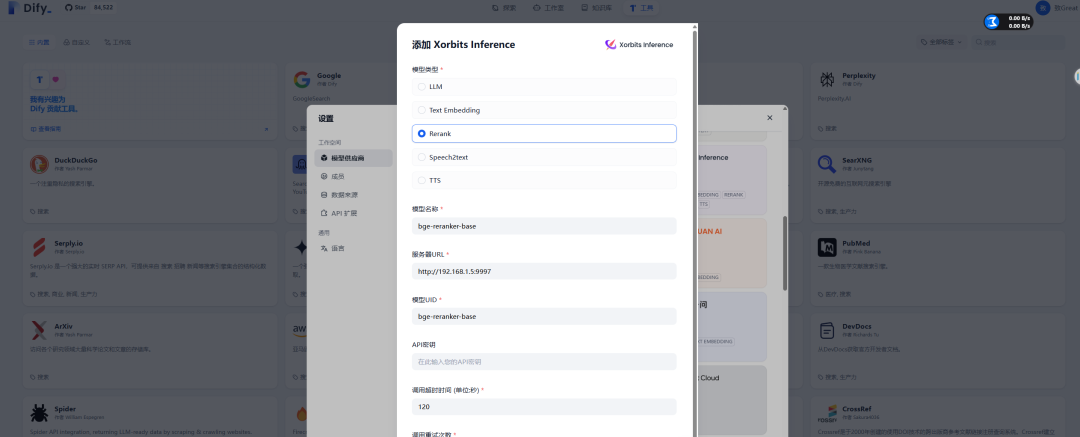Image resolution: width=1080 pixels, height=437 pixels.
Task: Click the timeout field showing 120
Action: click(x=543, y=407)
